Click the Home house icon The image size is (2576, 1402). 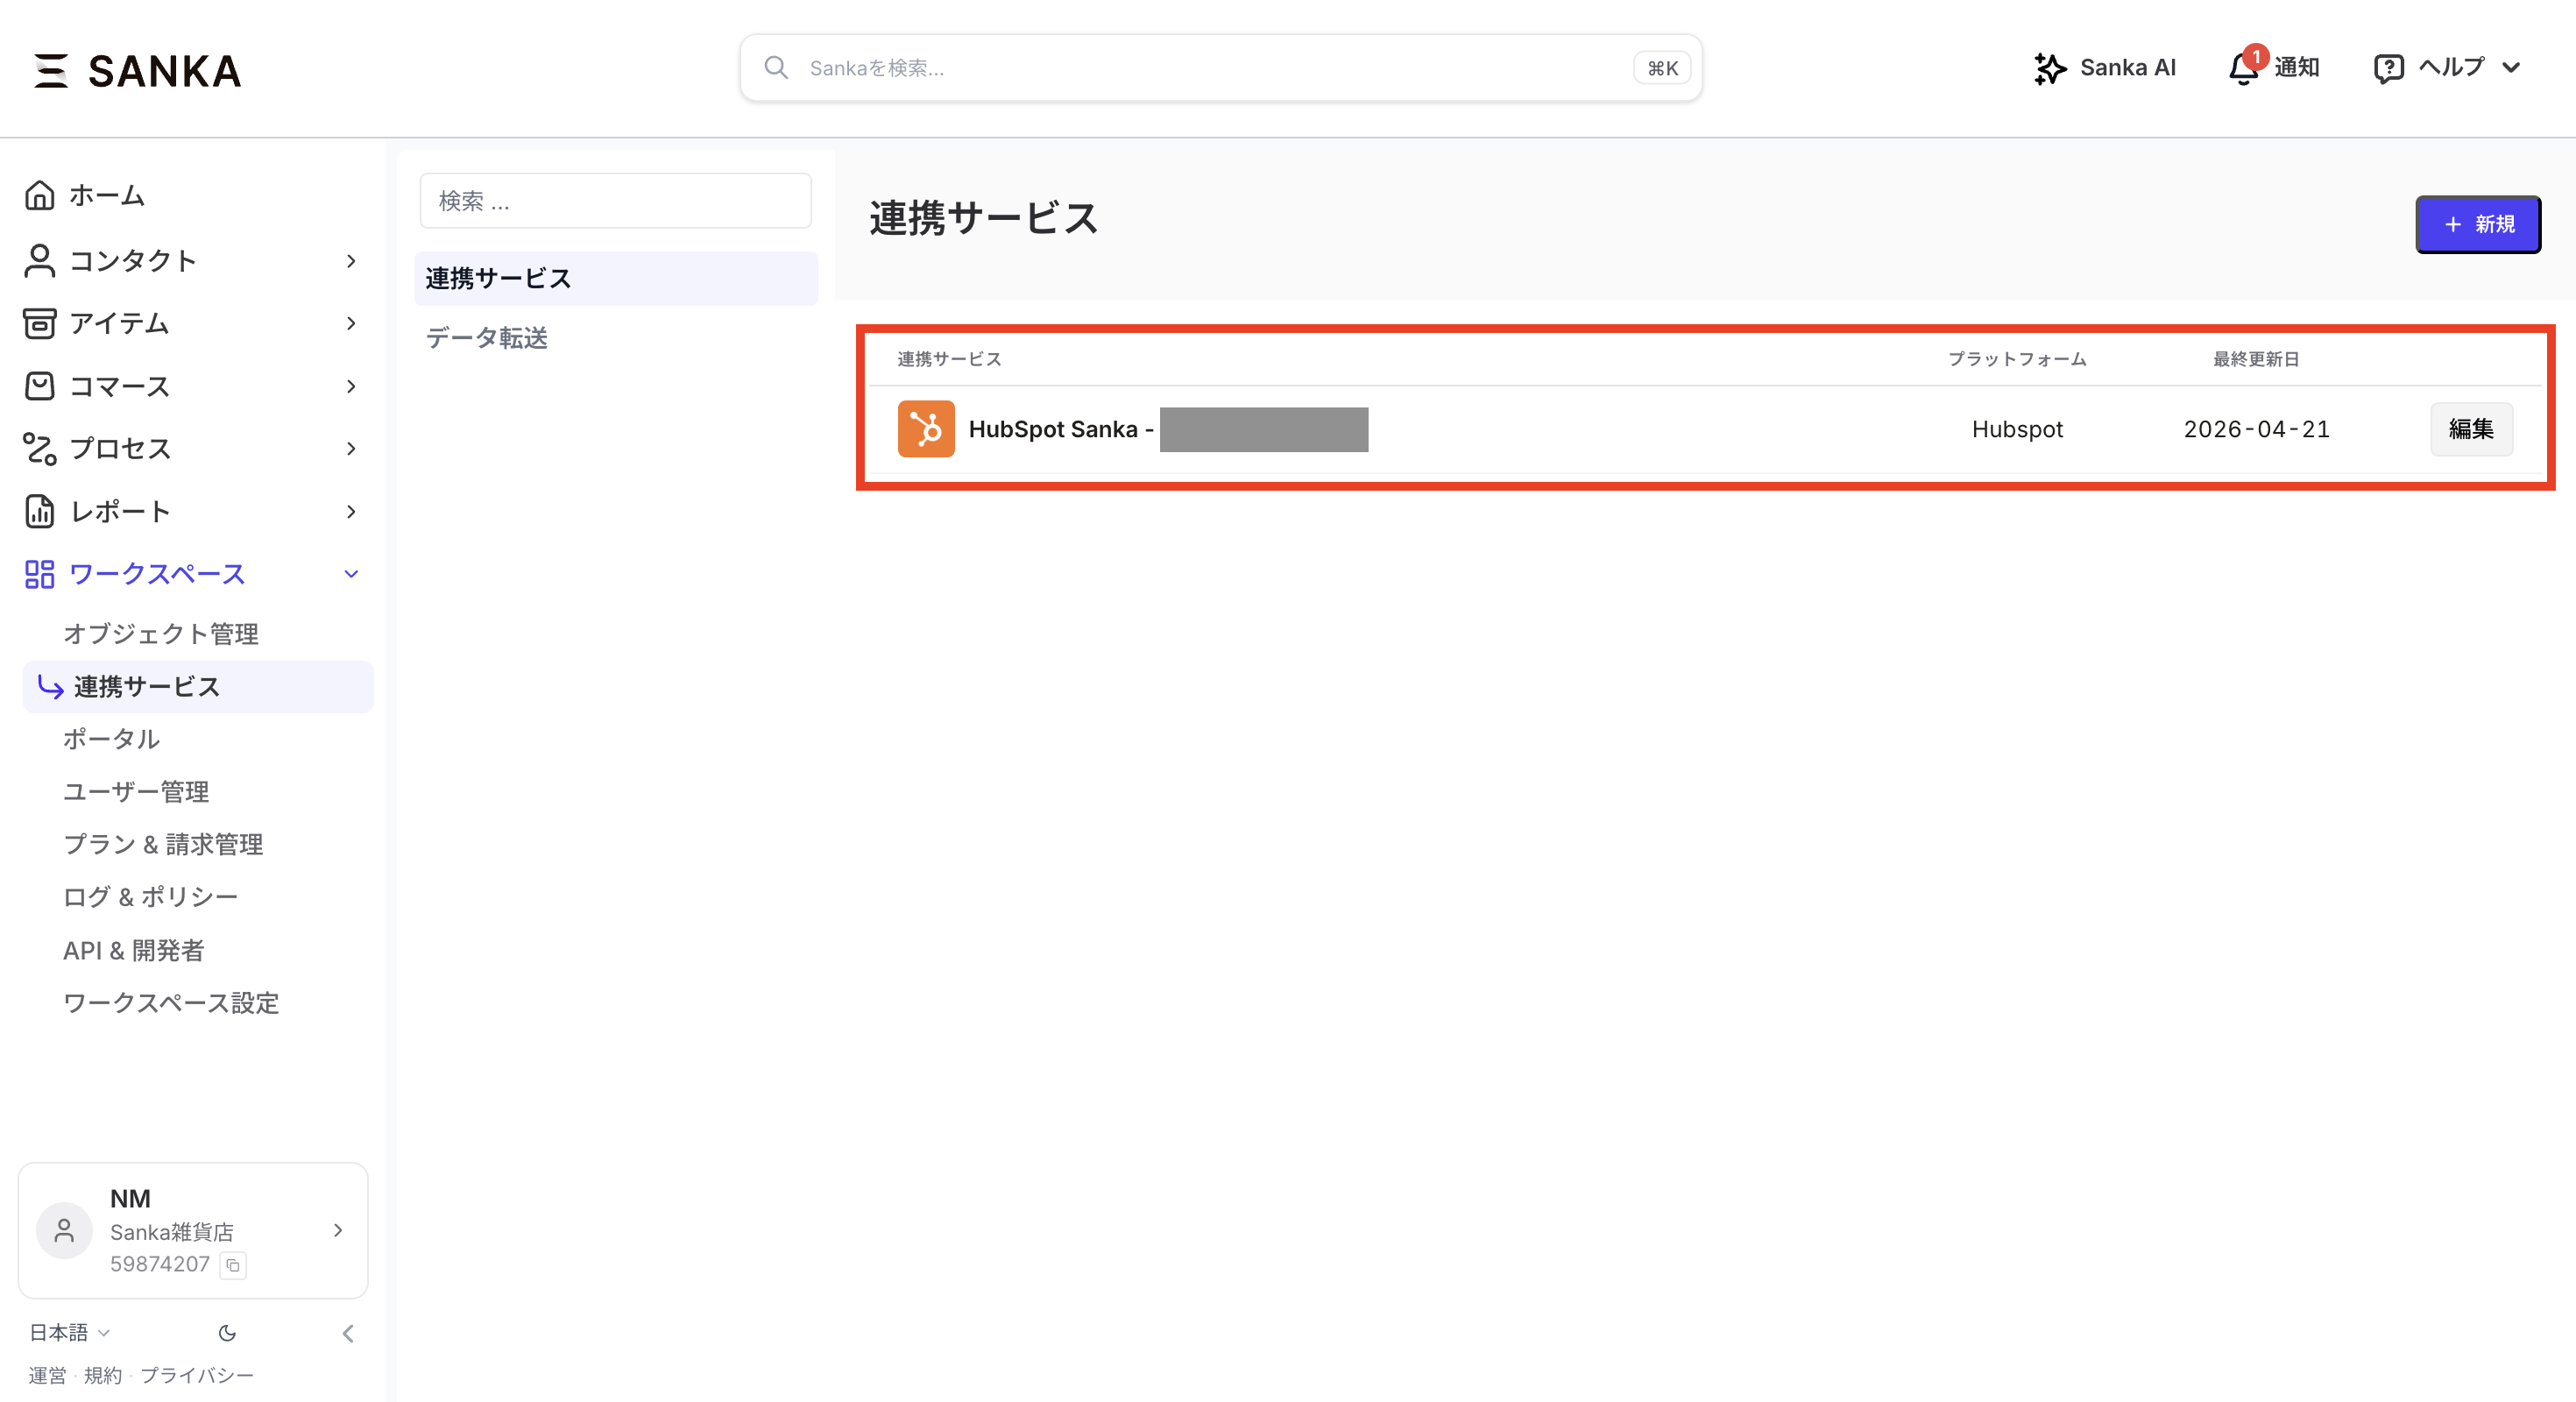click(40, 195)
